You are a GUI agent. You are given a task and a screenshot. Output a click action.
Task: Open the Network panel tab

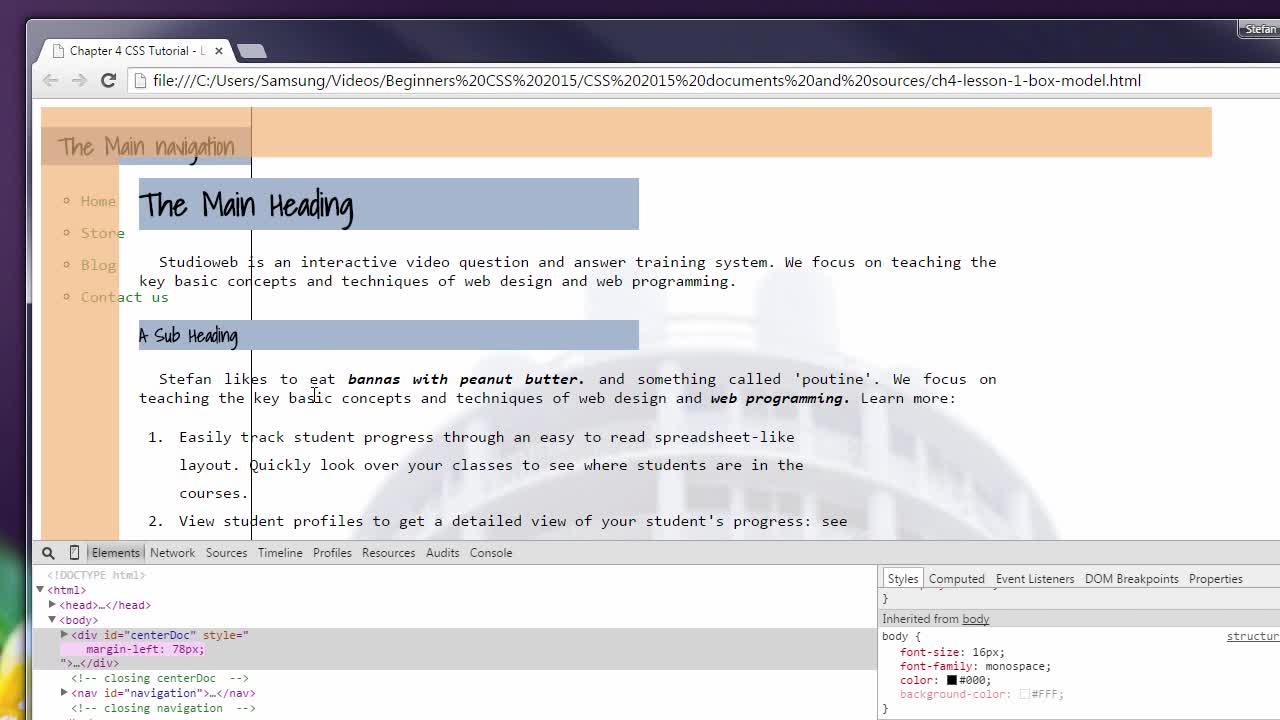(x=172, y=553)
